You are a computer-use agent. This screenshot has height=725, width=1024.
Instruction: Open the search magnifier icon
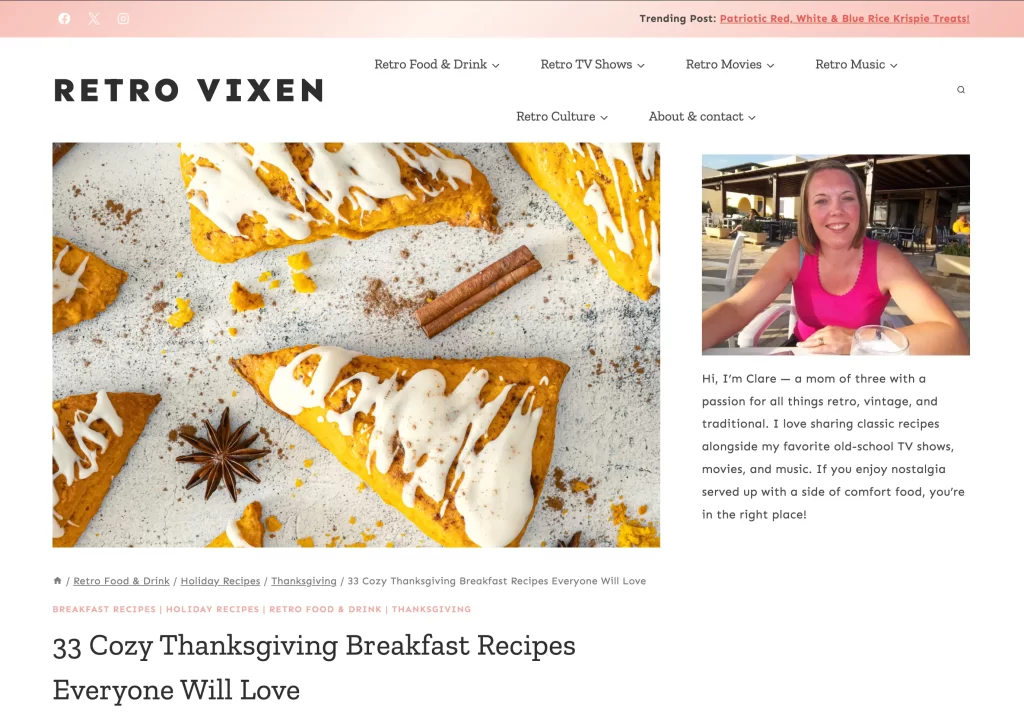tap(961, 90)
